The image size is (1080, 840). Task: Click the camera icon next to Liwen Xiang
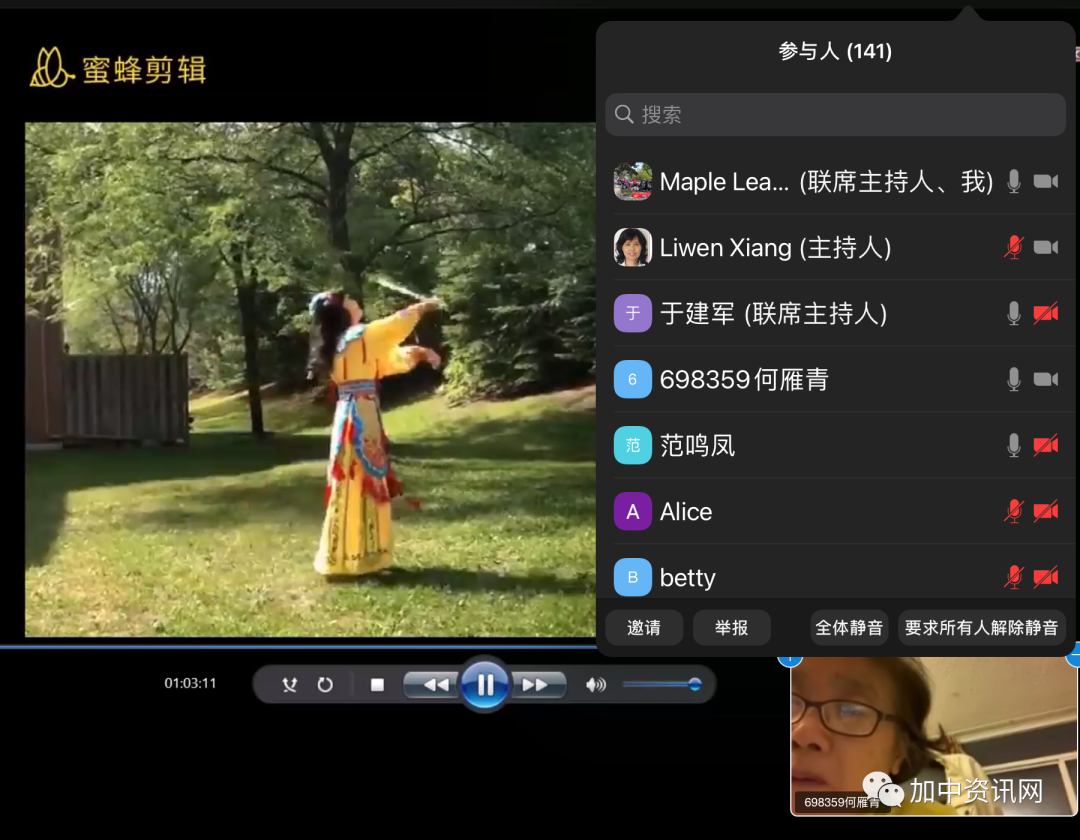point(1046,247)
